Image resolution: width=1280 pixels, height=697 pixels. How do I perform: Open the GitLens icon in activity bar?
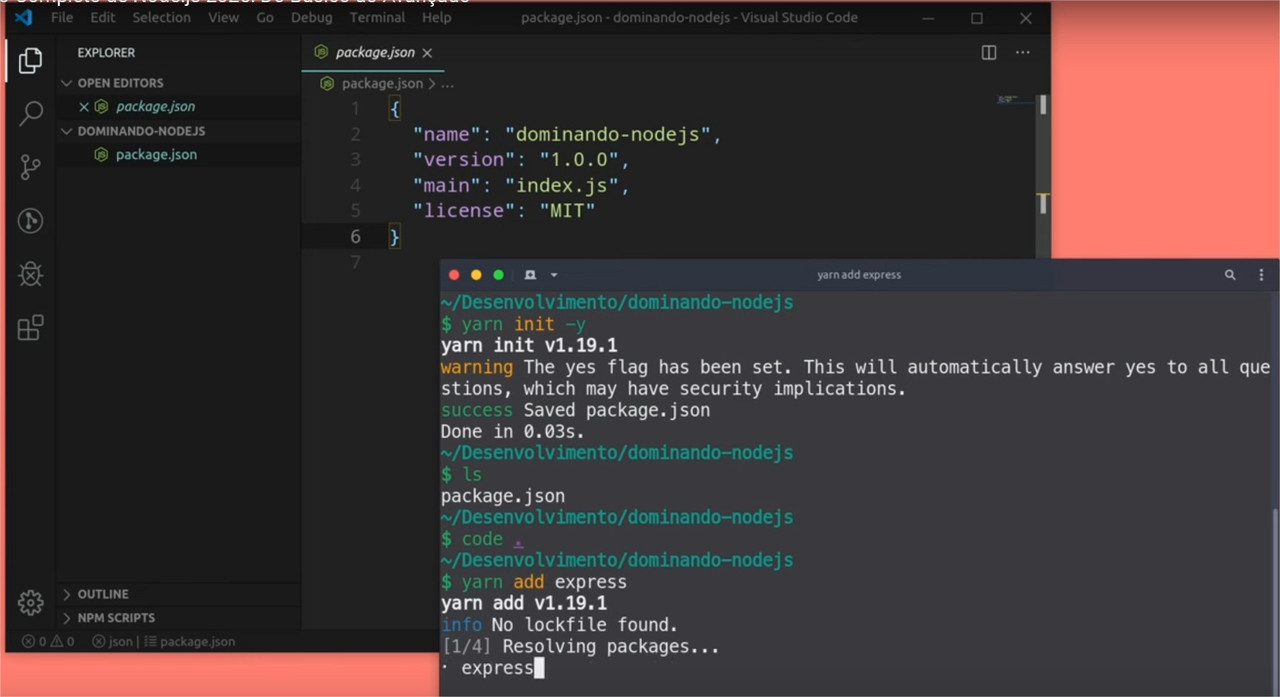30,221
